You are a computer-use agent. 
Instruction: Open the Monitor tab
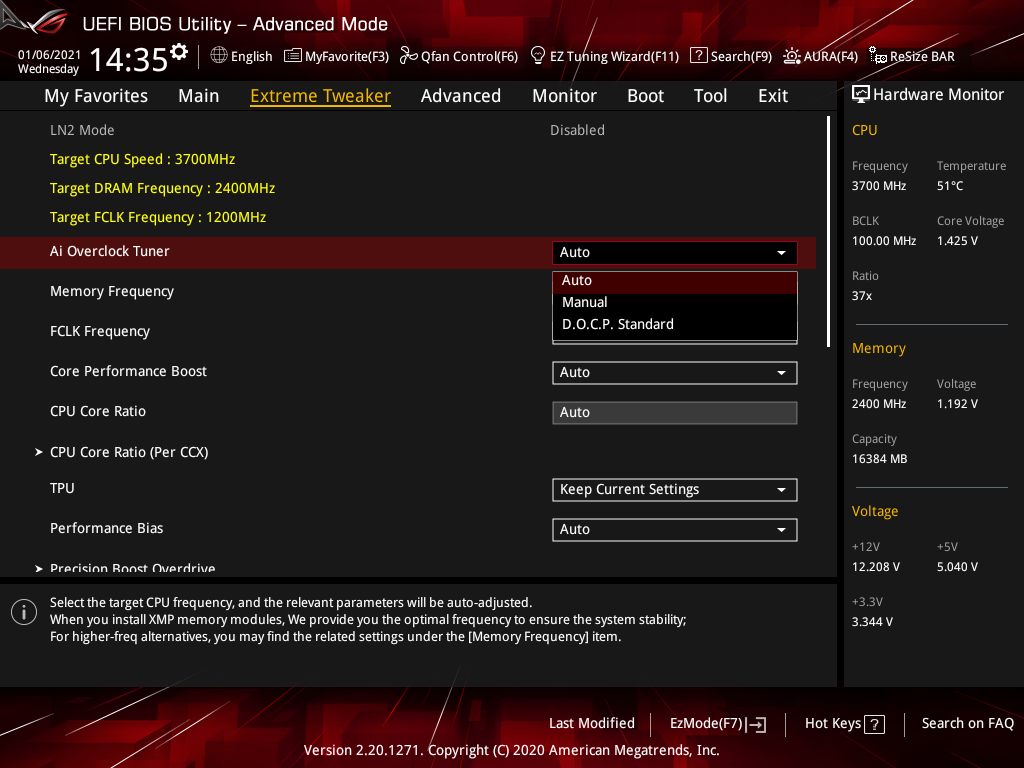click(x=564, y=96)
